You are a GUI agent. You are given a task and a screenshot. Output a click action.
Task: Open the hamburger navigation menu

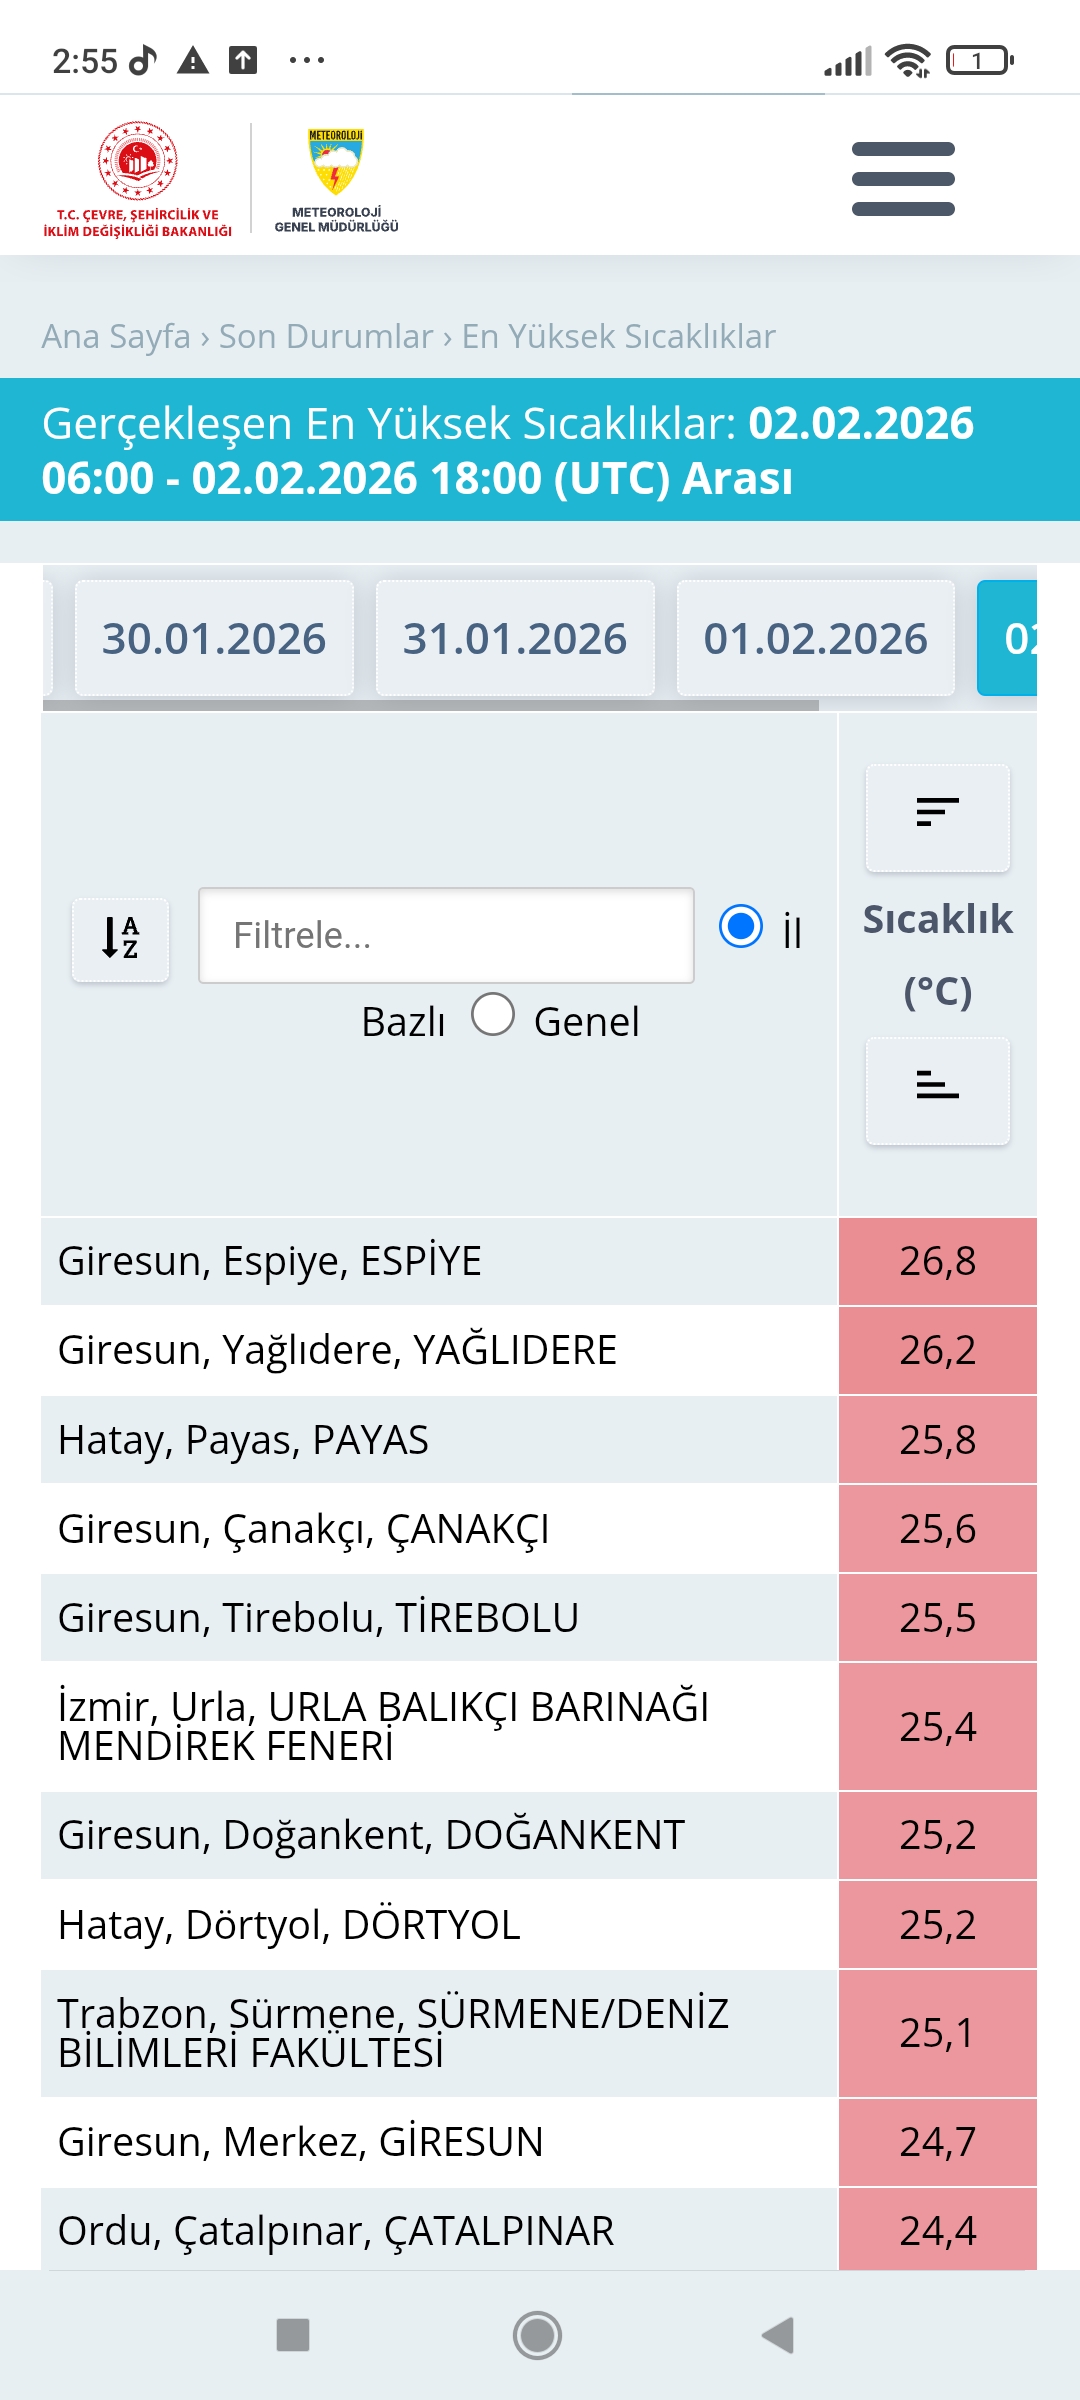[903, 179]
